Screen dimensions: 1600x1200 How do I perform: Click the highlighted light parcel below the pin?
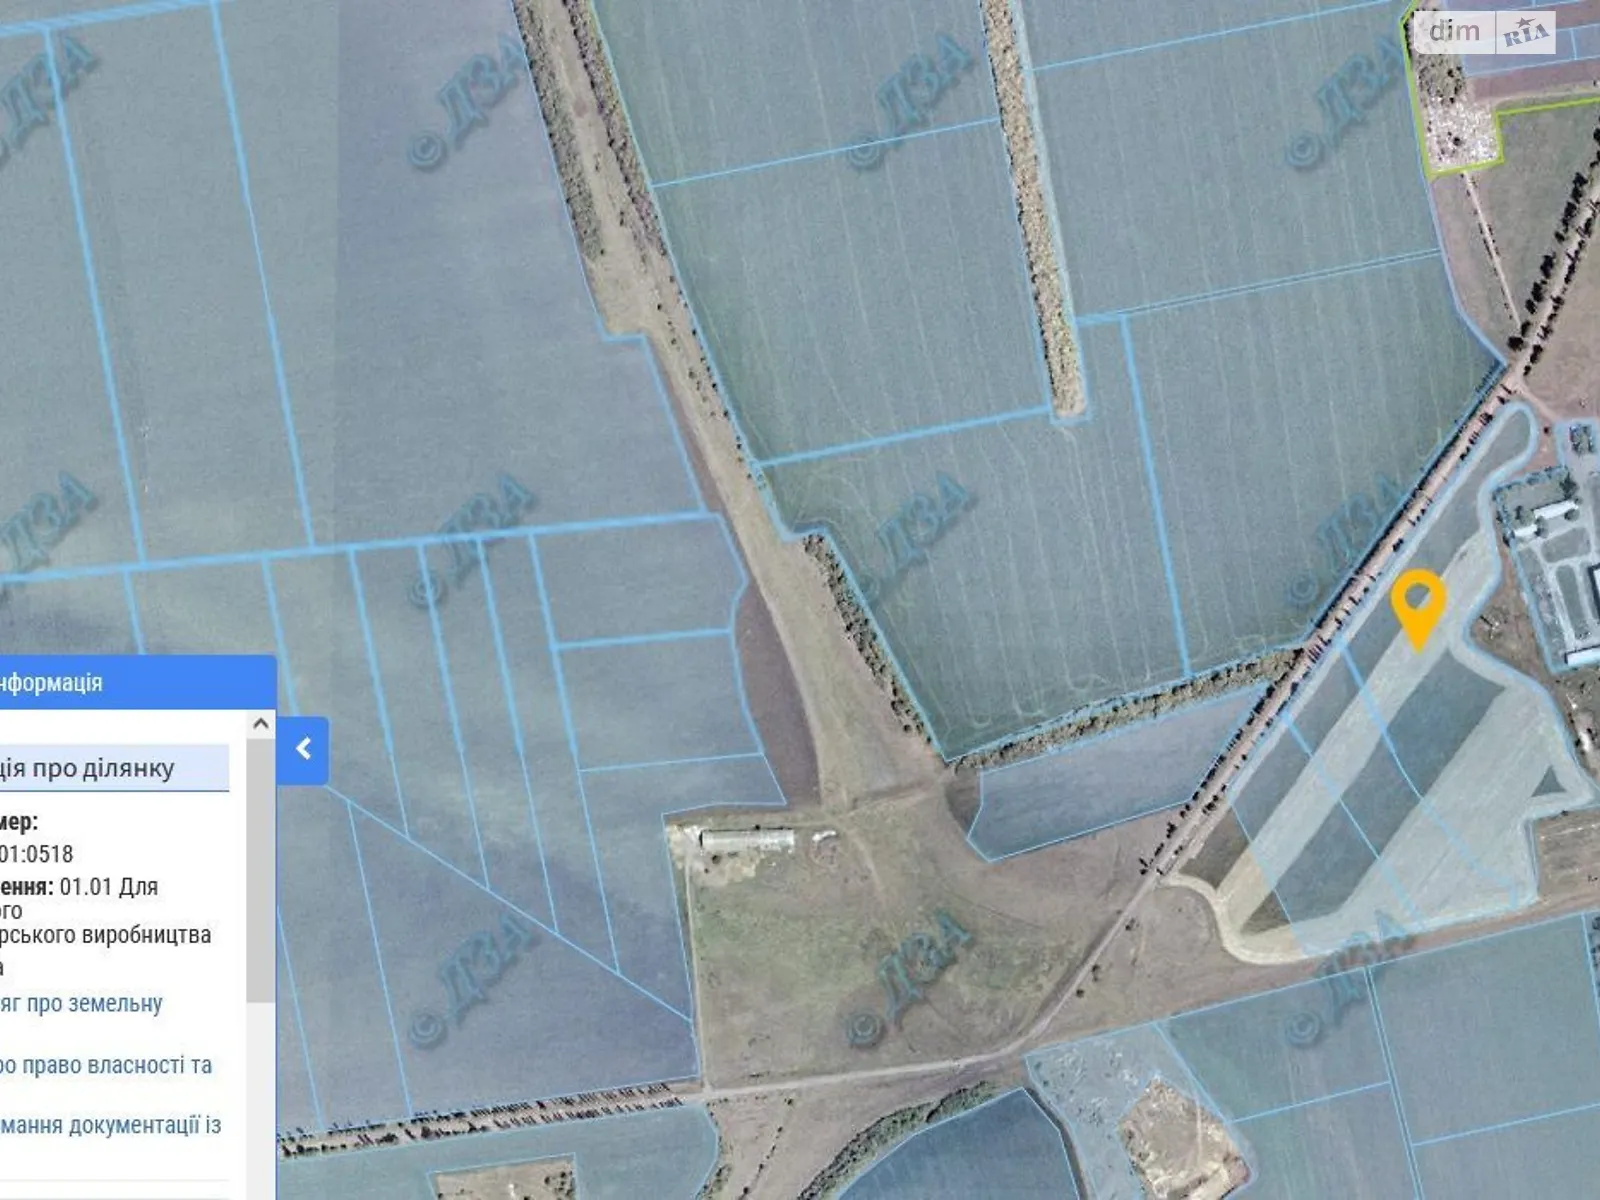(x=1400, y=800)
